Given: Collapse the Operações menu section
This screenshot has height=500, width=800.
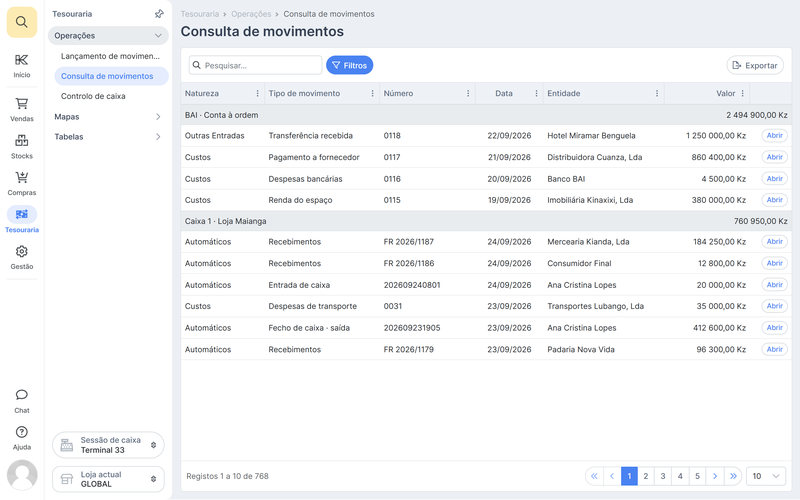Looking at the screenshot, I should pos(108,36).
